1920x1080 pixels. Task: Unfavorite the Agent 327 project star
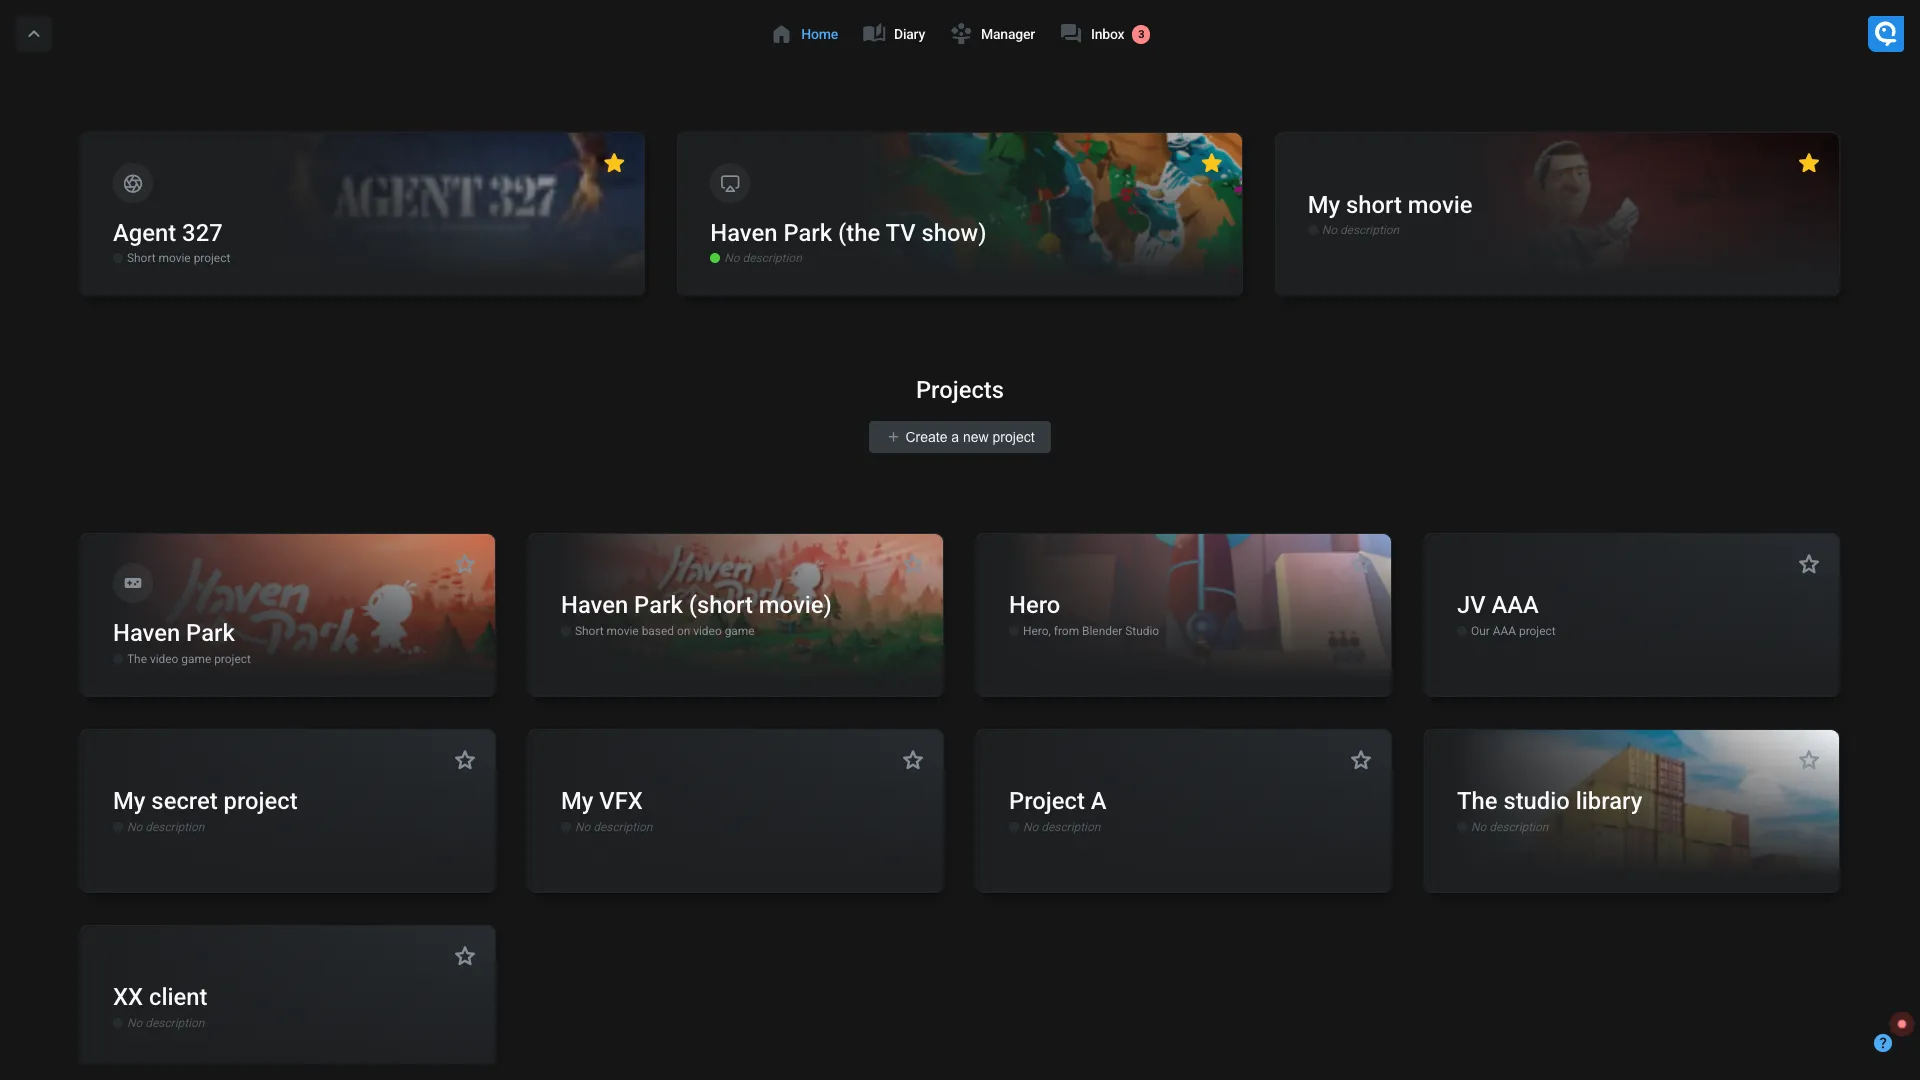pos(614,163)
